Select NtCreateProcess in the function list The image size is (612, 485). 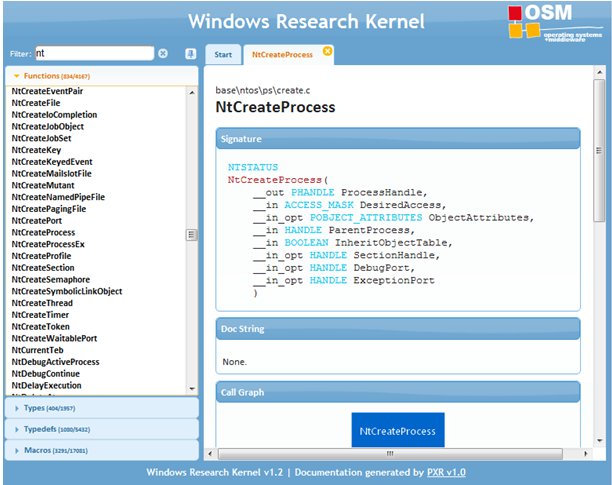[x=43, y=232]
